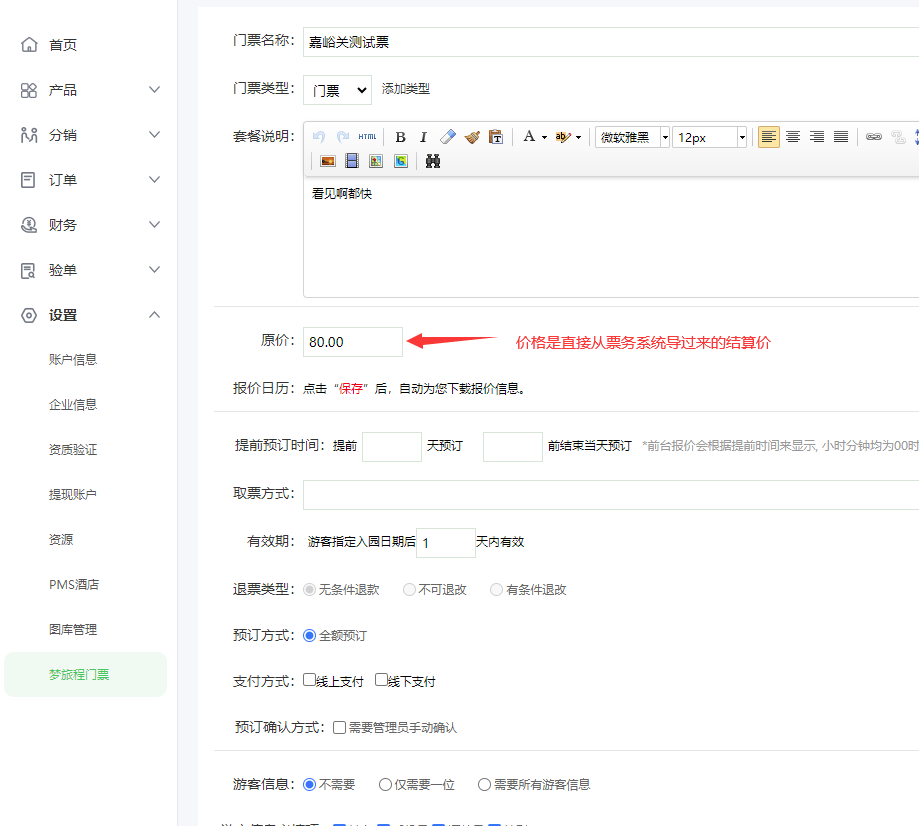Viewport: 919px width, 826px height.
Task: Open the 门票 ticket type dropdown
Action: pos(337,90)
